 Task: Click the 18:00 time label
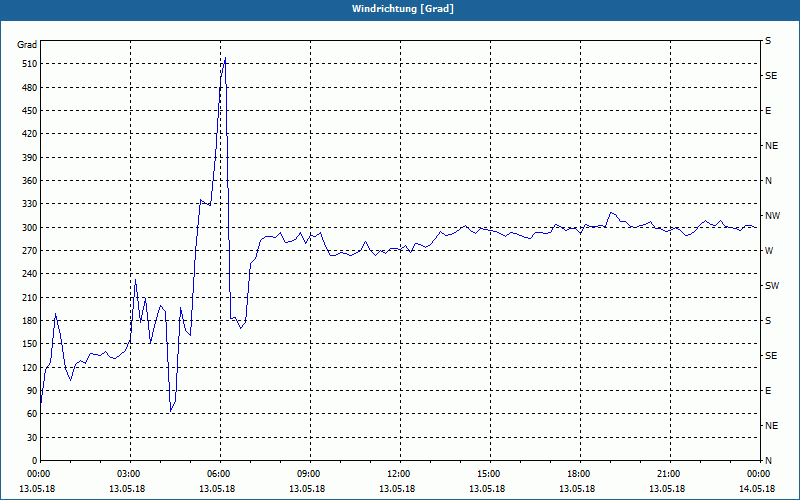pos(577,474)
